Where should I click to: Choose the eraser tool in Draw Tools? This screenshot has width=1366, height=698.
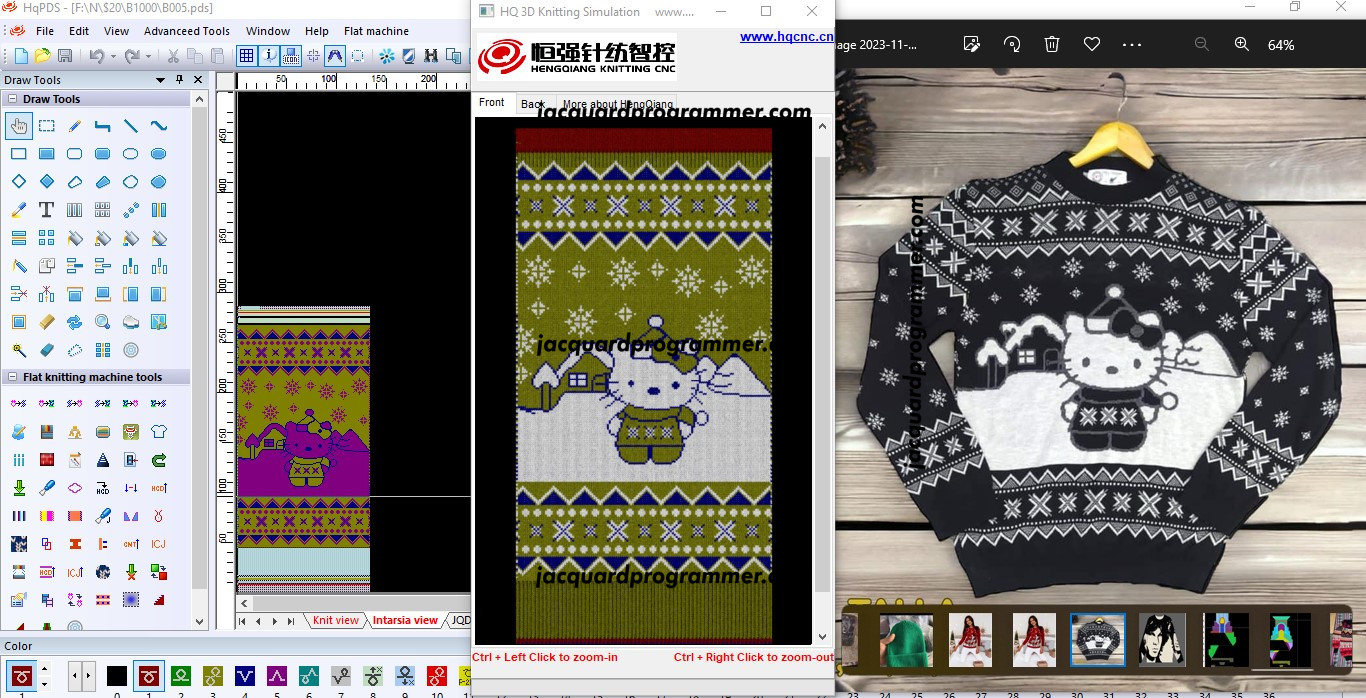(x=46, y=350)
